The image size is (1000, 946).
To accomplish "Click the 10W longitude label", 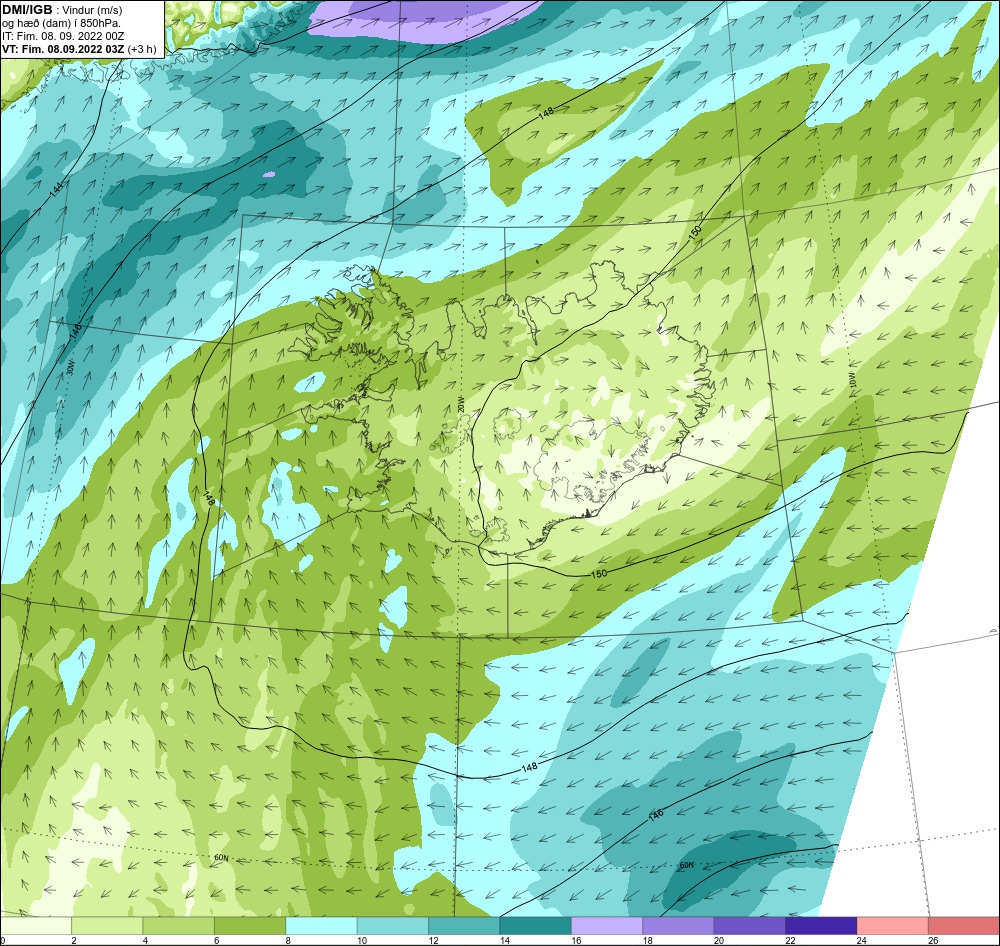I will click(852, 381).
